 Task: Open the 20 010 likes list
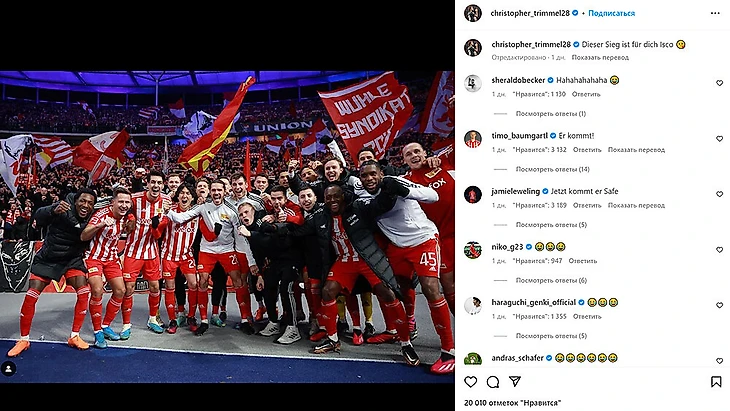[x=512, y=403]
